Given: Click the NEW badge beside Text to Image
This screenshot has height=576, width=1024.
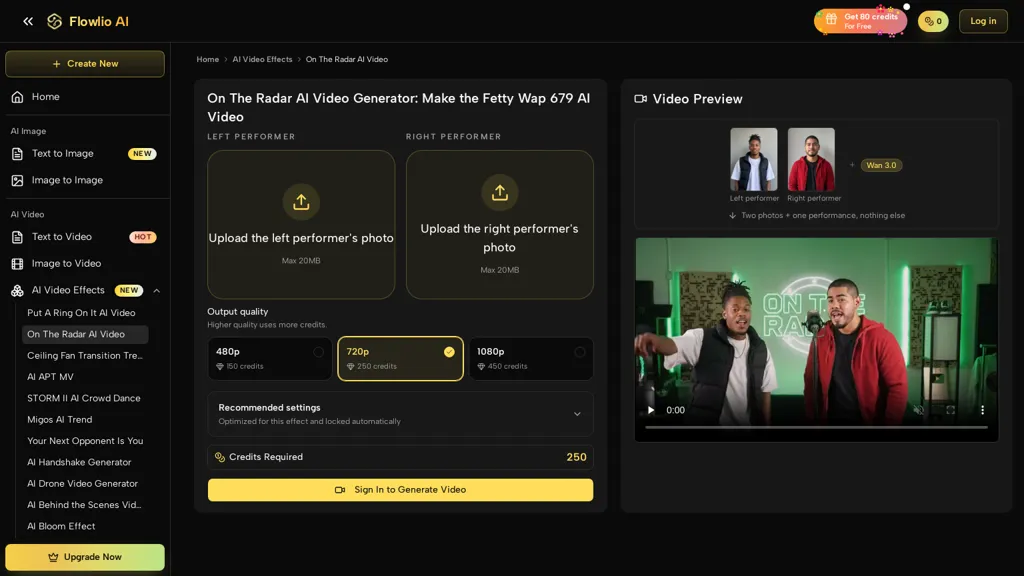Looking at the screenshot, I should [x=142, y=153].
